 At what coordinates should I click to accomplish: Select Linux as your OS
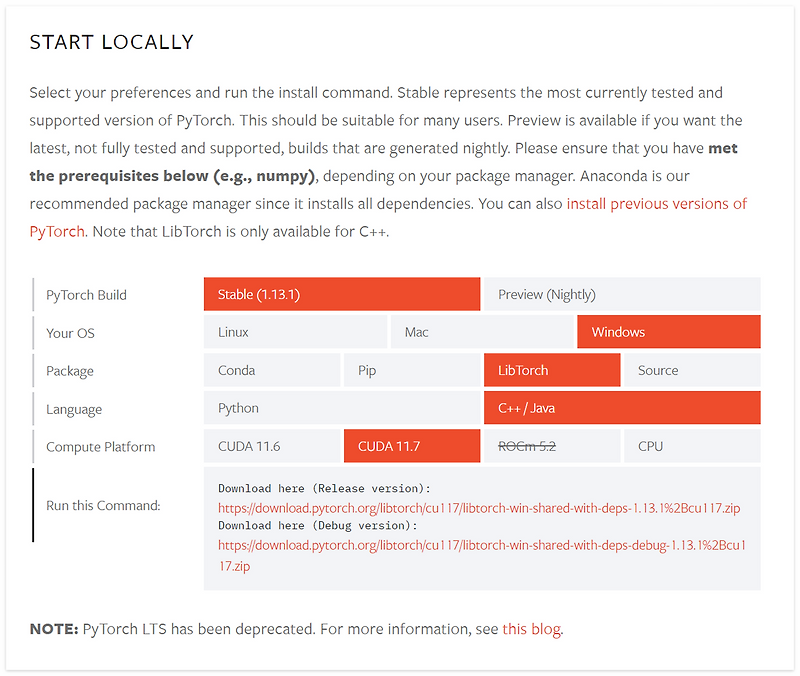[295, 332]
